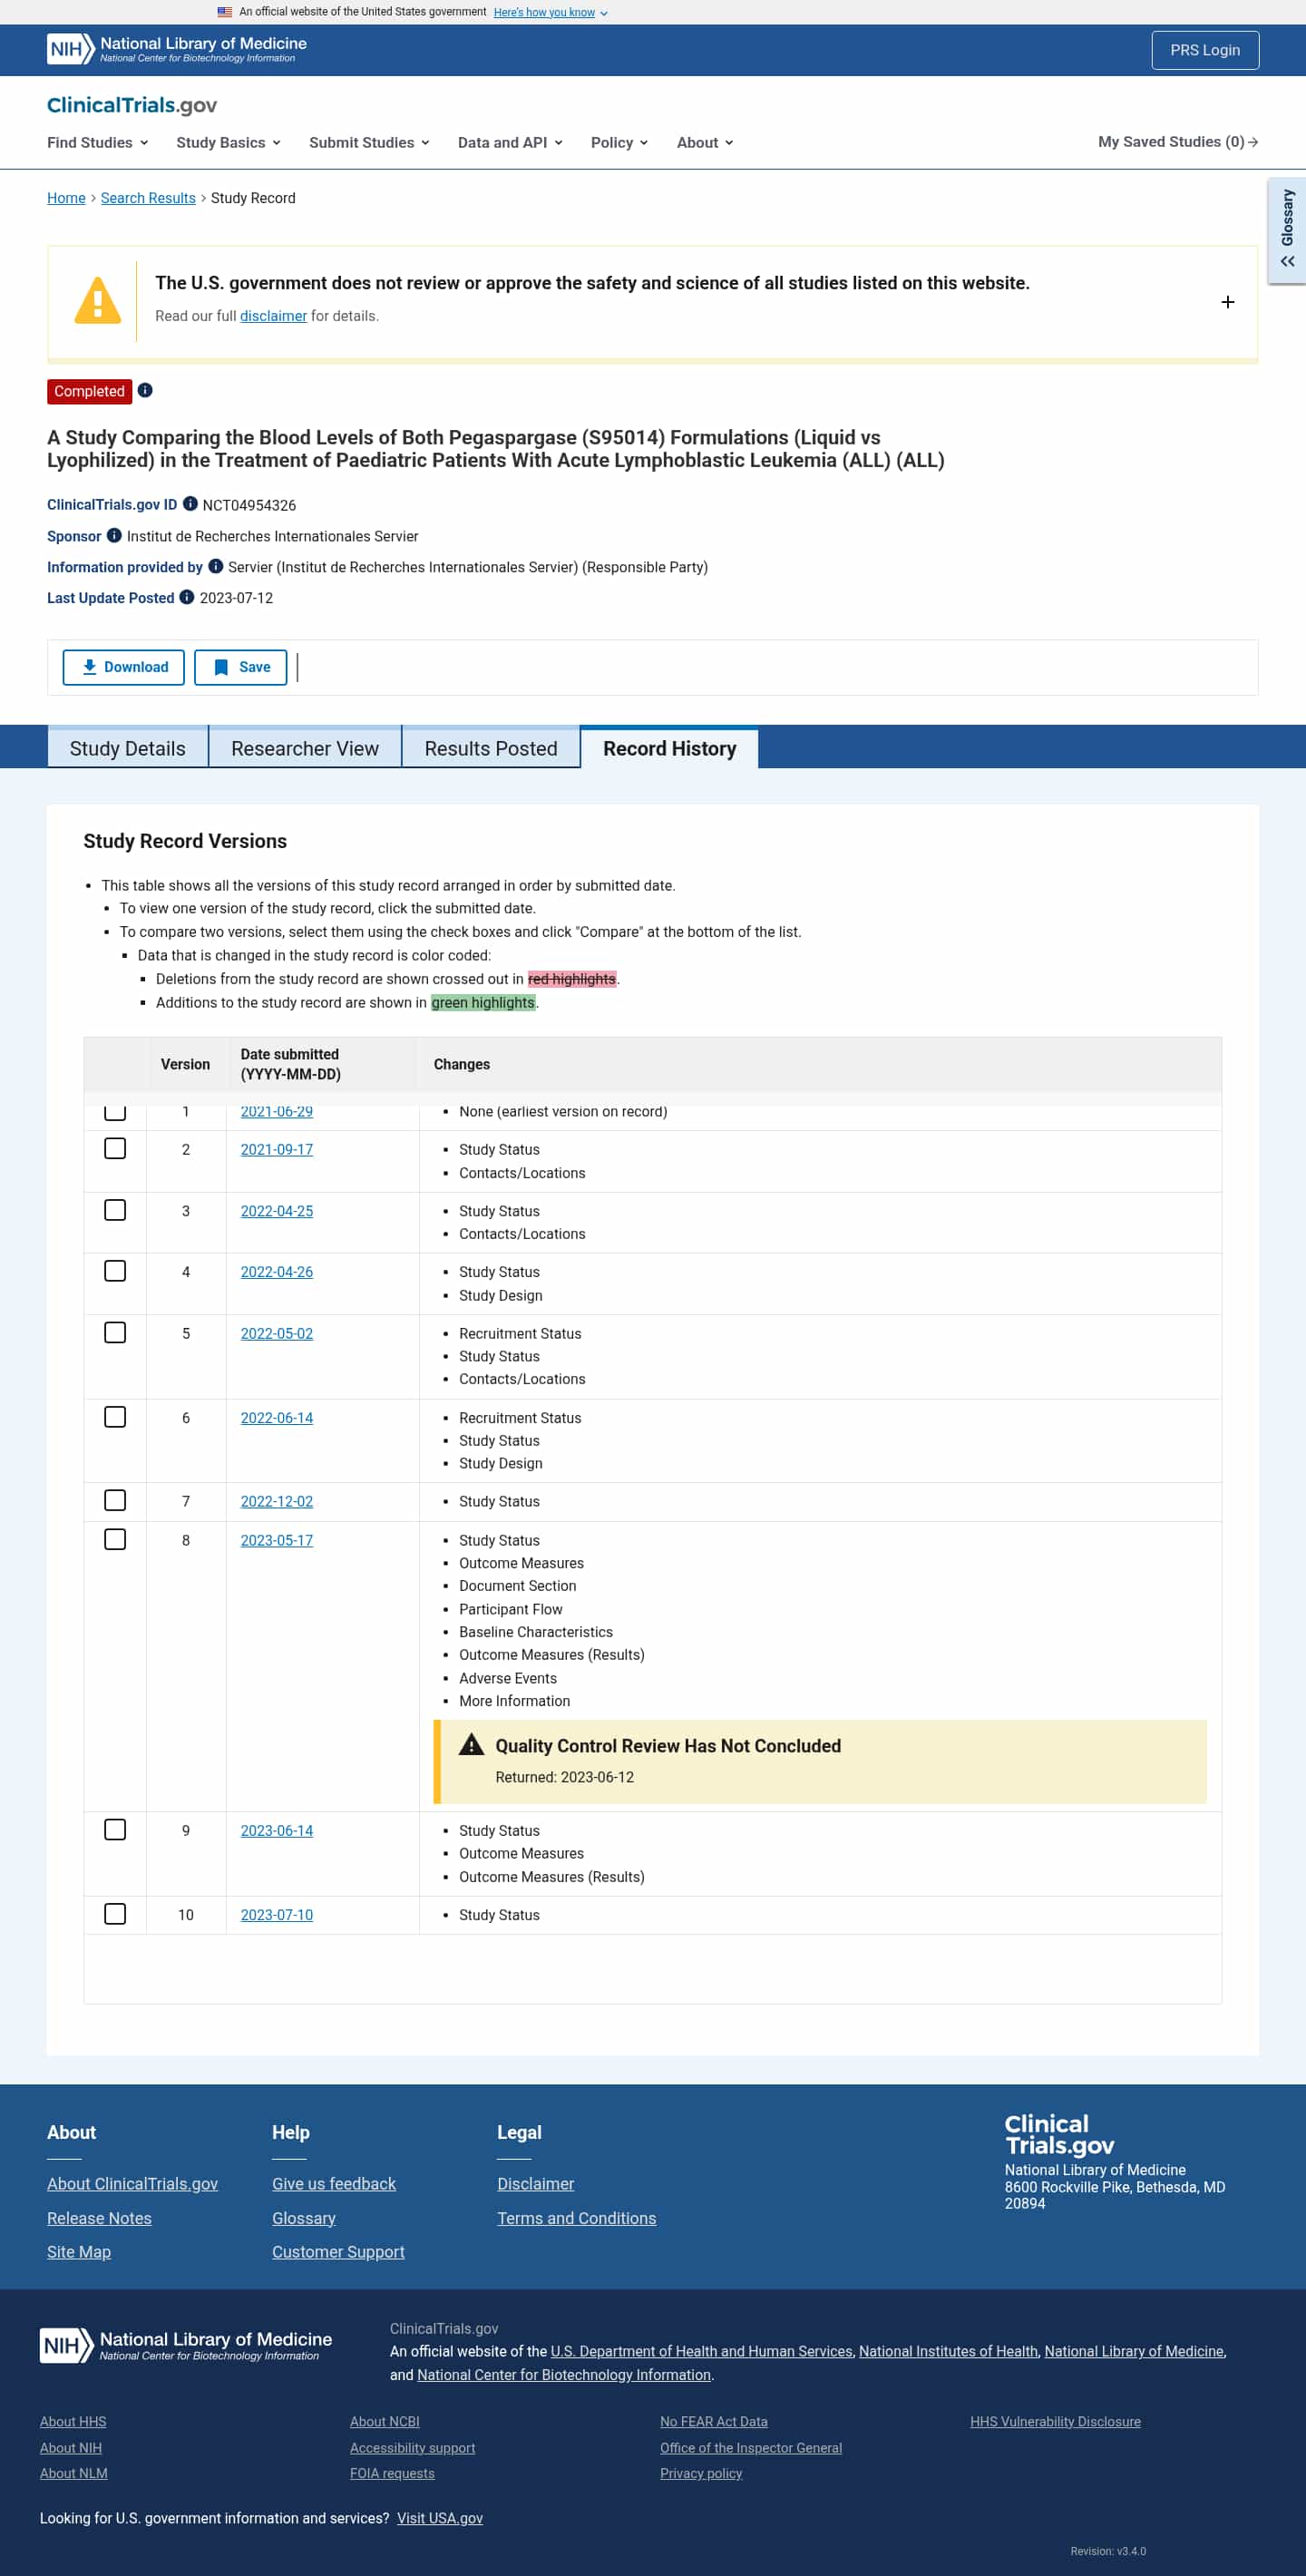
Task: Expand the Find Studies menu
Action: [97, 142]
